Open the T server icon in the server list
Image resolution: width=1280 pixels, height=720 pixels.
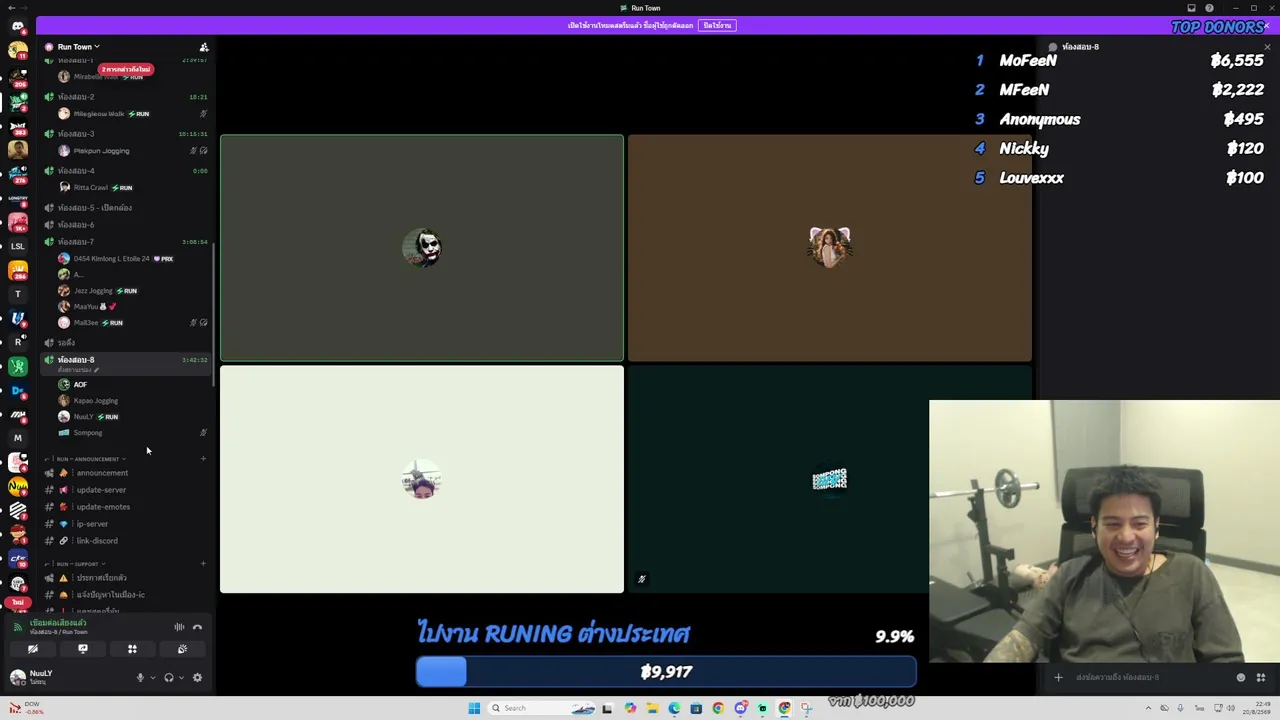tap(18, 294)
